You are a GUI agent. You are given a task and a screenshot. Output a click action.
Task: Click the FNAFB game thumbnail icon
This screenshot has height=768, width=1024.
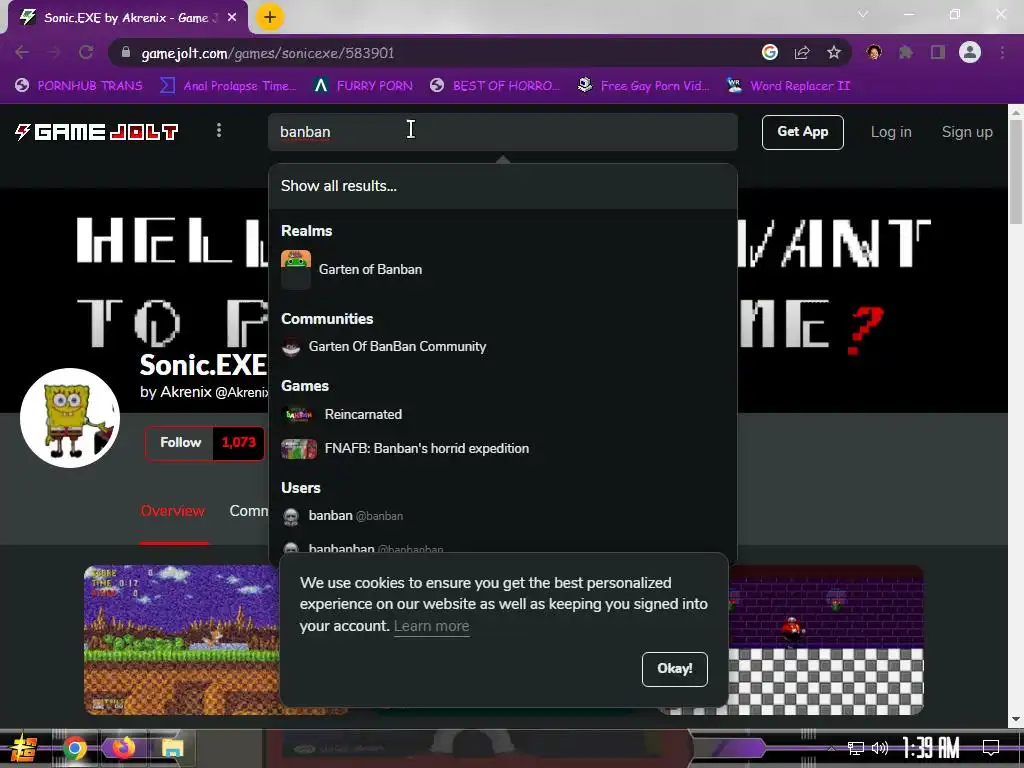(x=298, y=449)
